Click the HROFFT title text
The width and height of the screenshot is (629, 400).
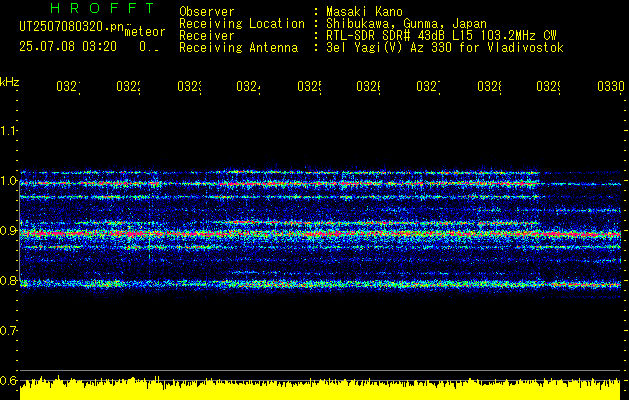tap(102, 8)
